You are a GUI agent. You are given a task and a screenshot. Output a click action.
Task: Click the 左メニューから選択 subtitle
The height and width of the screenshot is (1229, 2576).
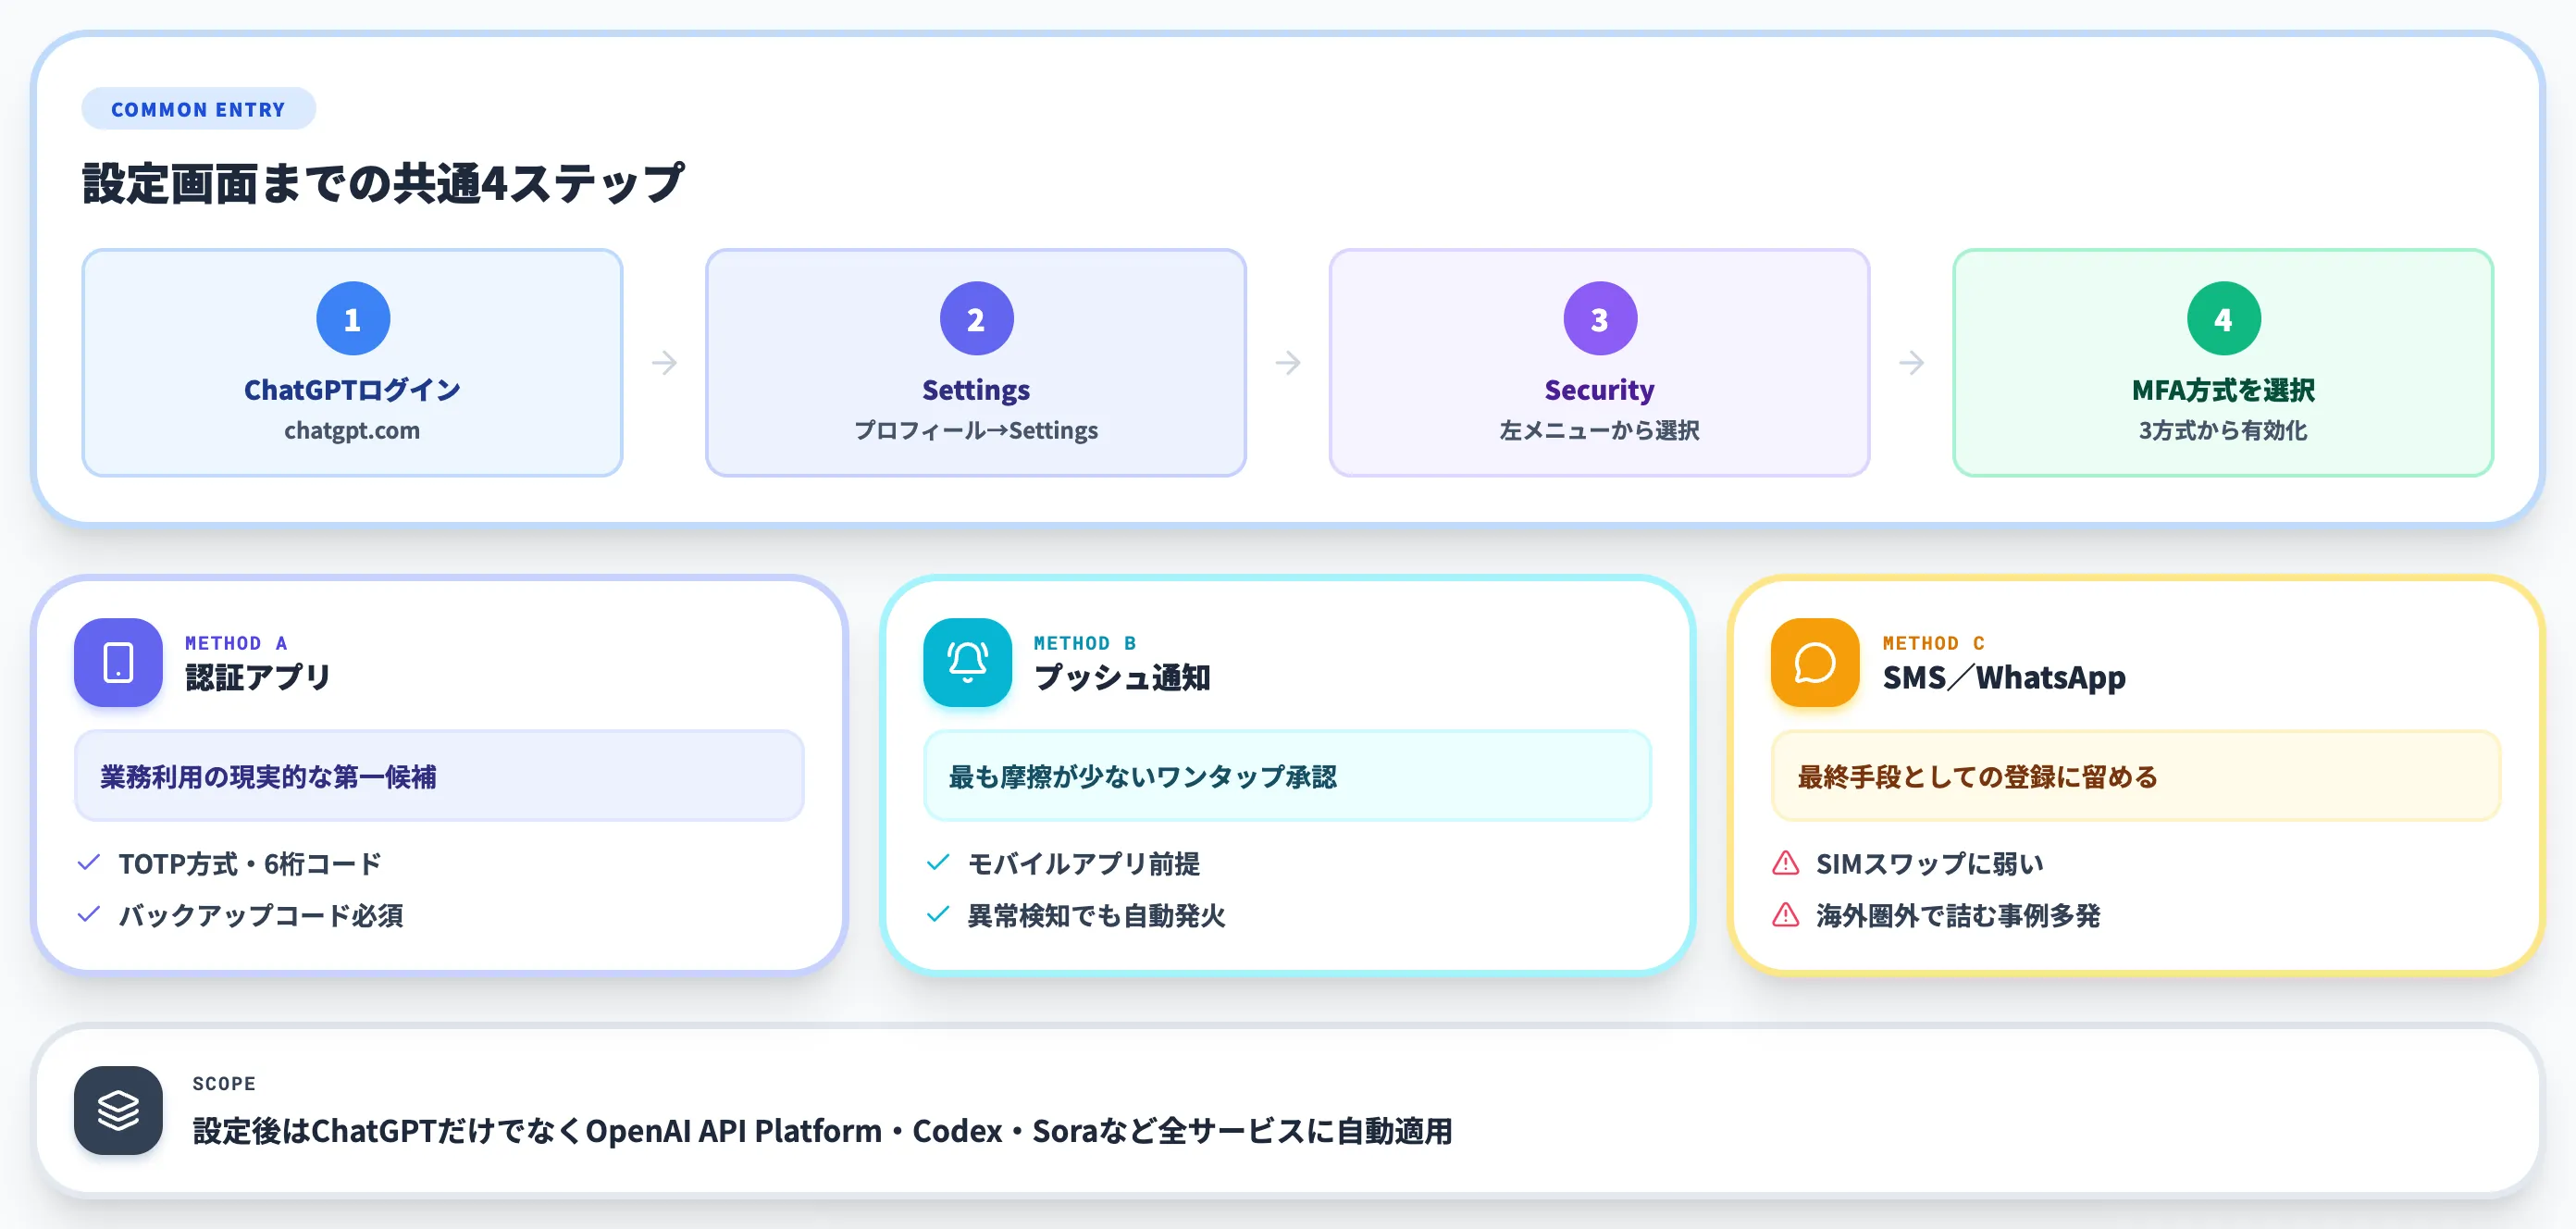1599,430
